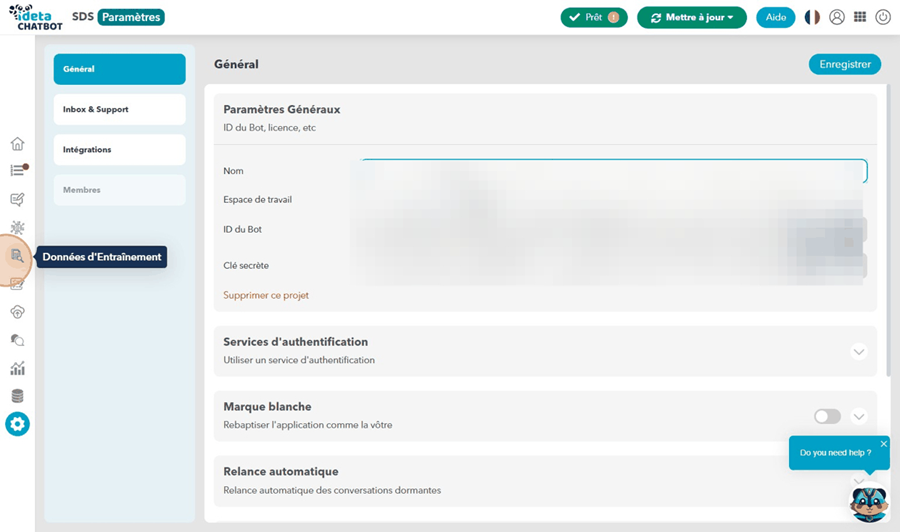Click the database stack icon in the sidebar
The image size is (900, 532).
(17, 396)
